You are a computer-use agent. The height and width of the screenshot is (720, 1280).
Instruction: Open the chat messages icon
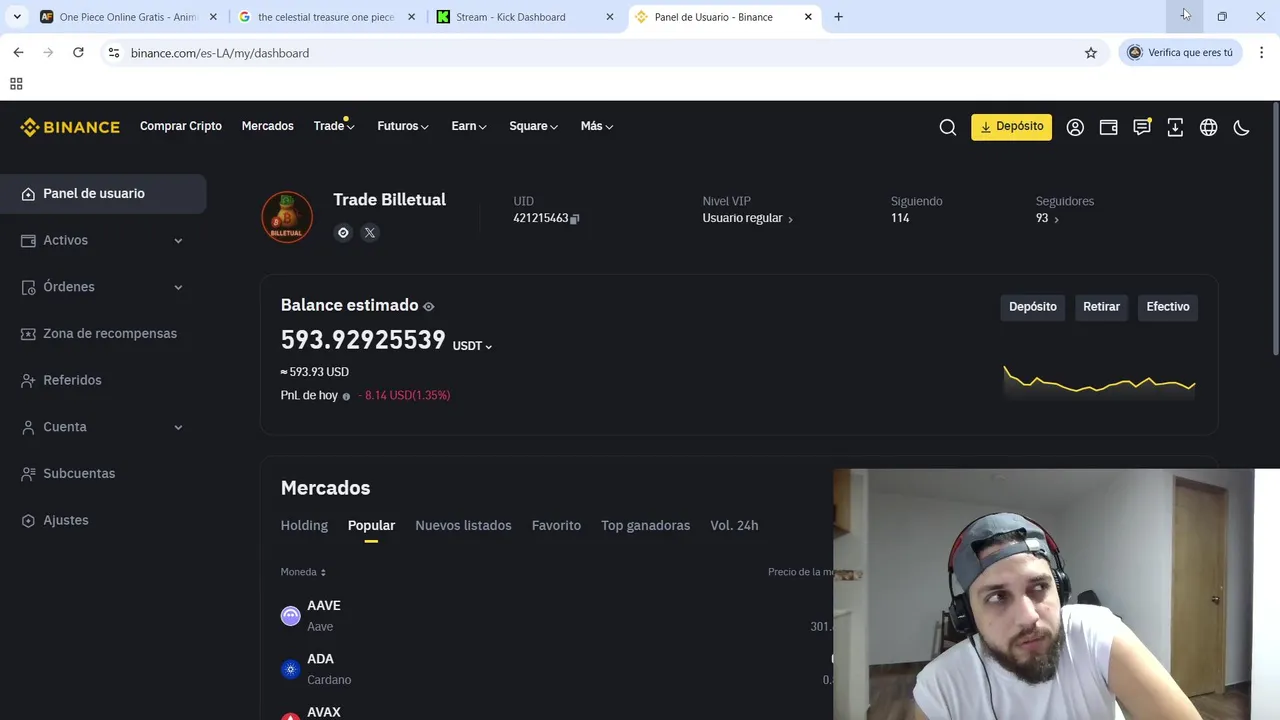coord(1142,127)
